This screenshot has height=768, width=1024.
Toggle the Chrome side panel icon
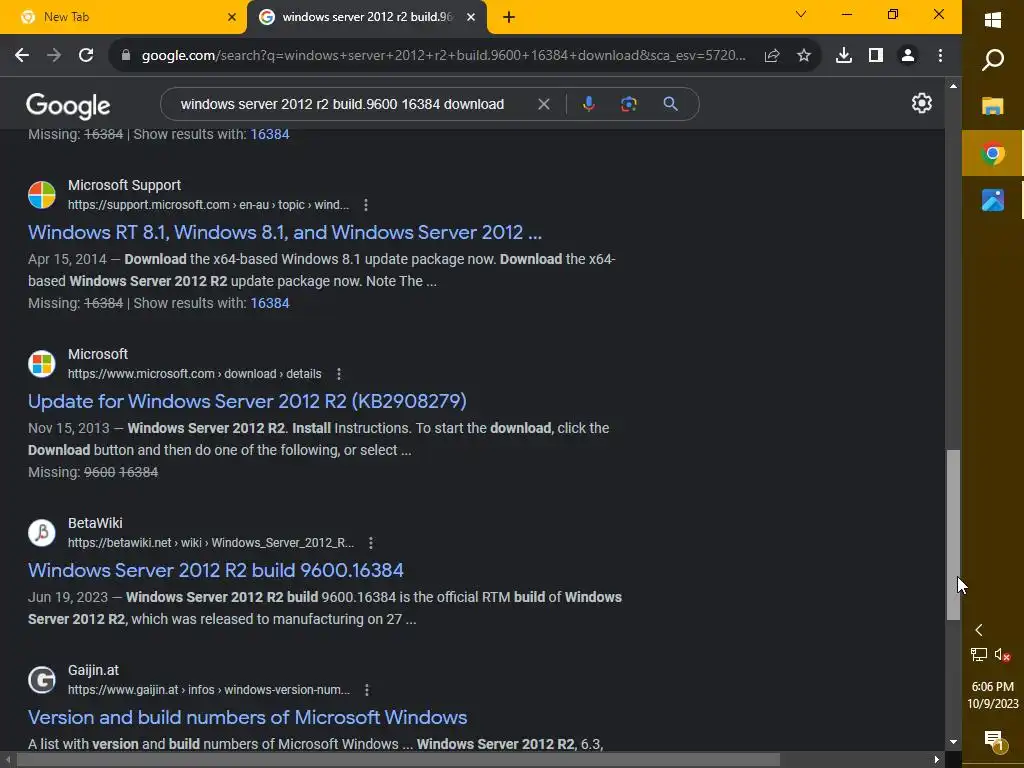876,56
